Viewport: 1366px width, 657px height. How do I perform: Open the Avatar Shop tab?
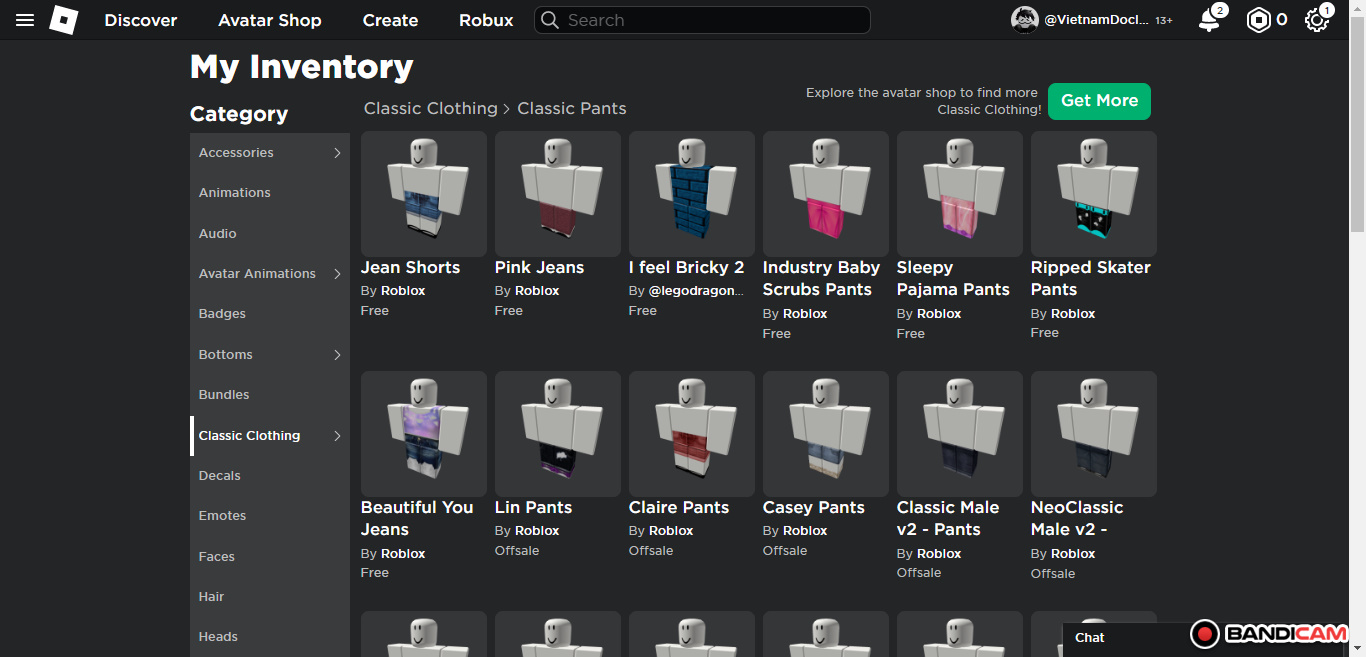coord(270,20)
